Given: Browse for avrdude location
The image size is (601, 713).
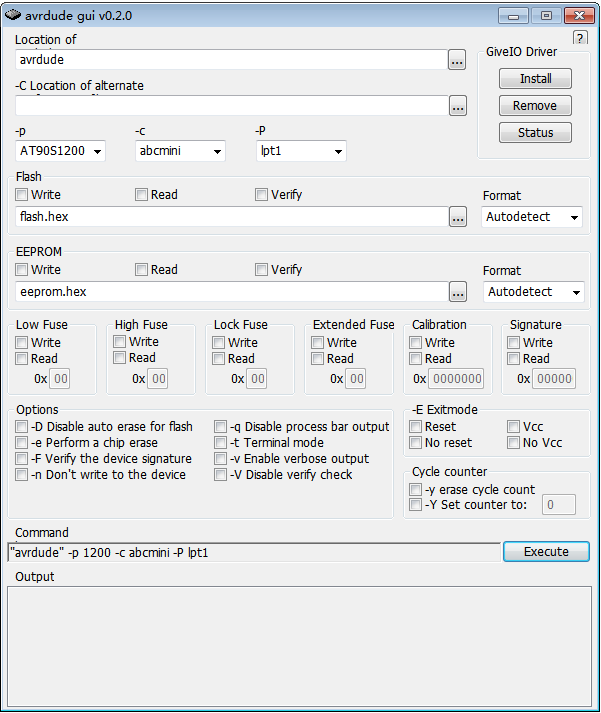Looking at the screenshot, I should (x=457, y=60).
